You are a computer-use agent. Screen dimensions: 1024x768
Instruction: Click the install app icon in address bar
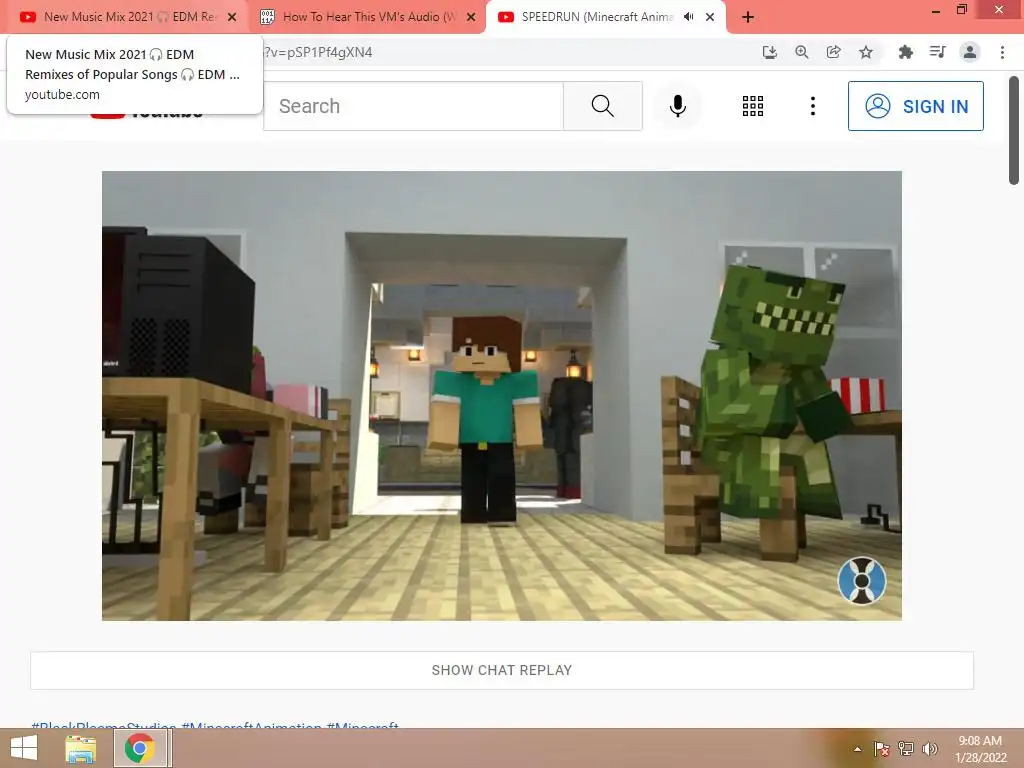coord(770,52)
